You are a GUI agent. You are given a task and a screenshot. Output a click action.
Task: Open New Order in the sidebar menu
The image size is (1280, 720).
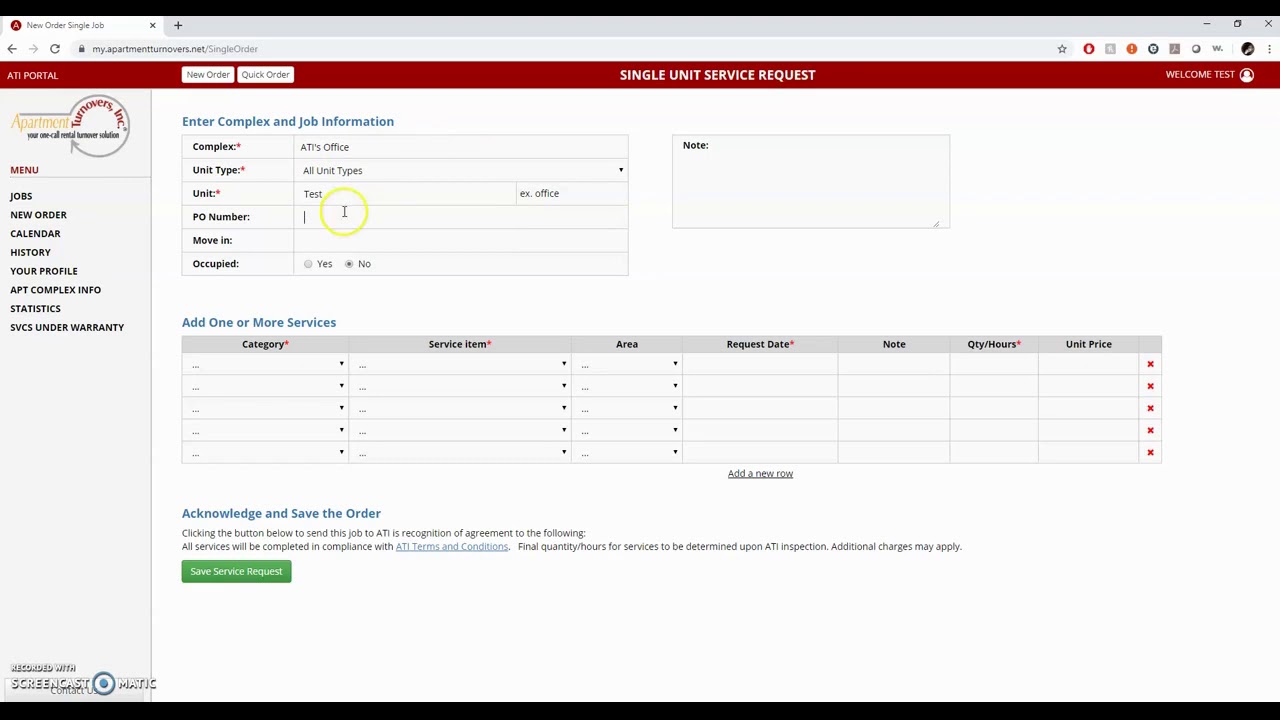click(38, 215)
